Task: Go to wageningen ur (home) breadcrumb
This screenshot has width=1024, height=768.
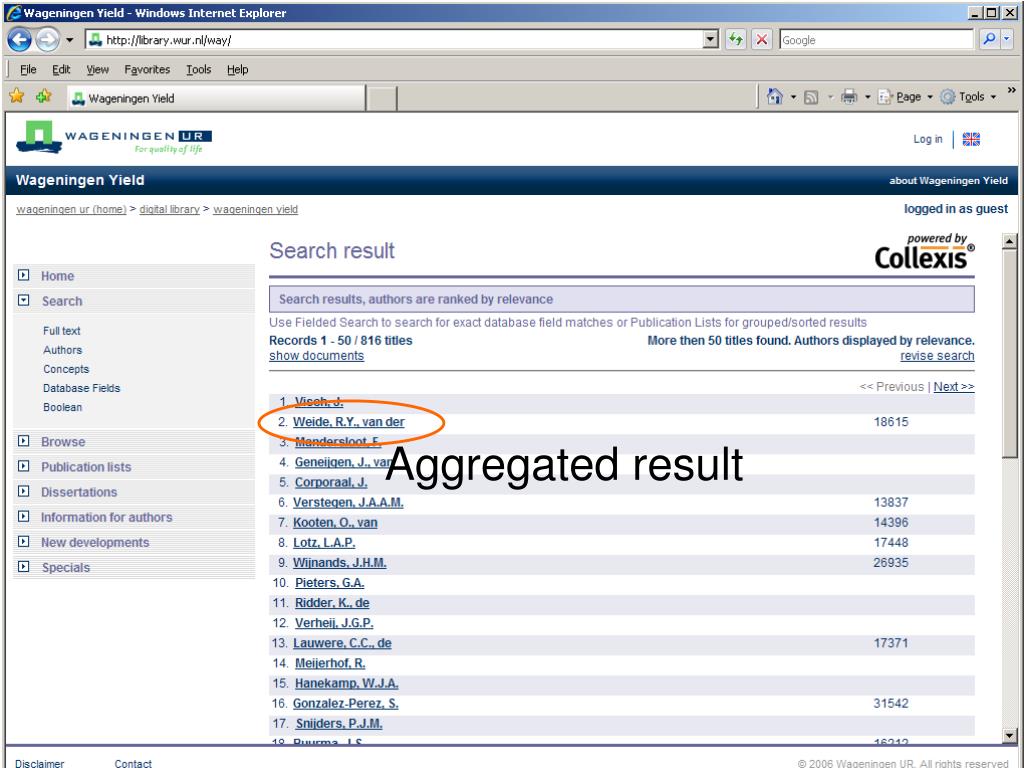Action: [71, 210]
